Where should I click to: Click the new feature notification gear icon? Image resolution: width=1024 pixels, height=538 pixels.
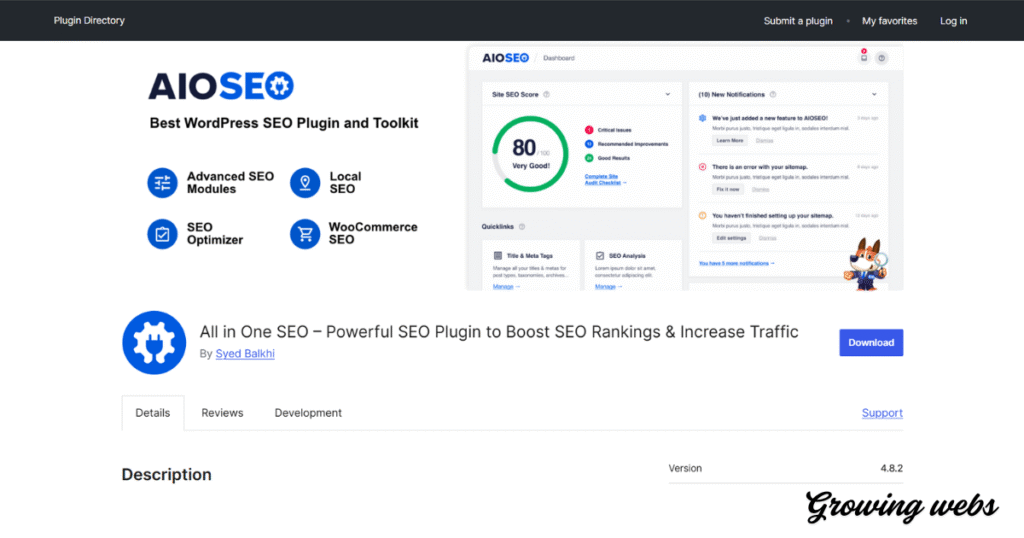(703, 118)
